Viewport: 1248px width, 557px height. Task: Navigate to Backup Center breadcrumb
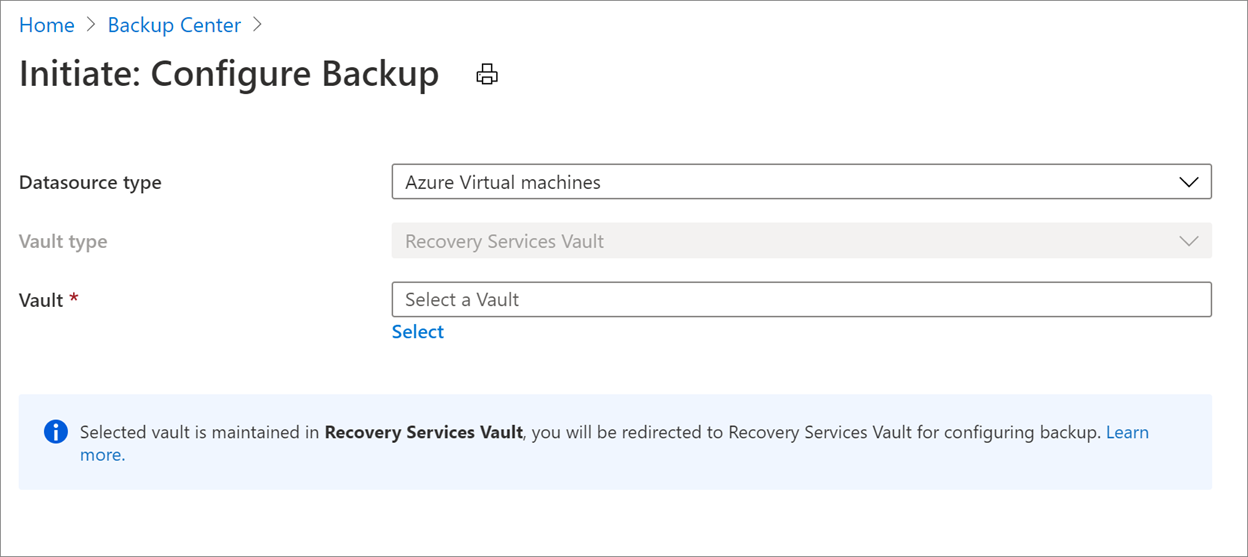pos(174,25)
